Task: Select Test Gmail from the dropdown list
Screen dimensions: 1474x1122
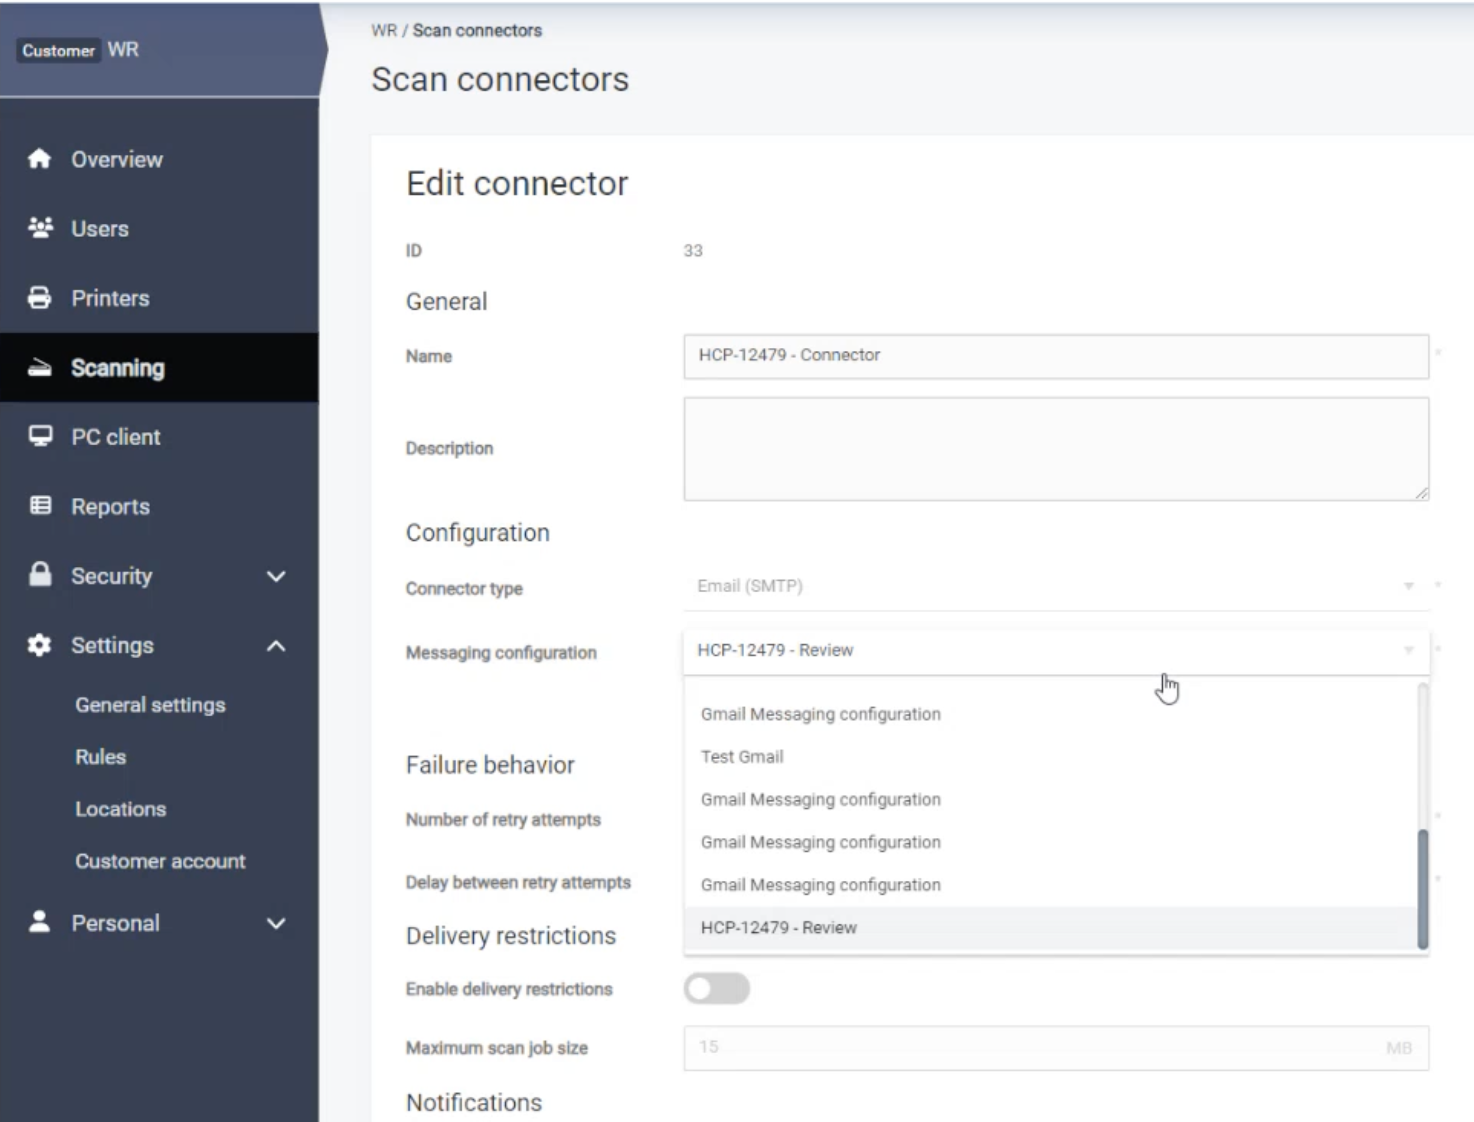Action: point(742,757)
